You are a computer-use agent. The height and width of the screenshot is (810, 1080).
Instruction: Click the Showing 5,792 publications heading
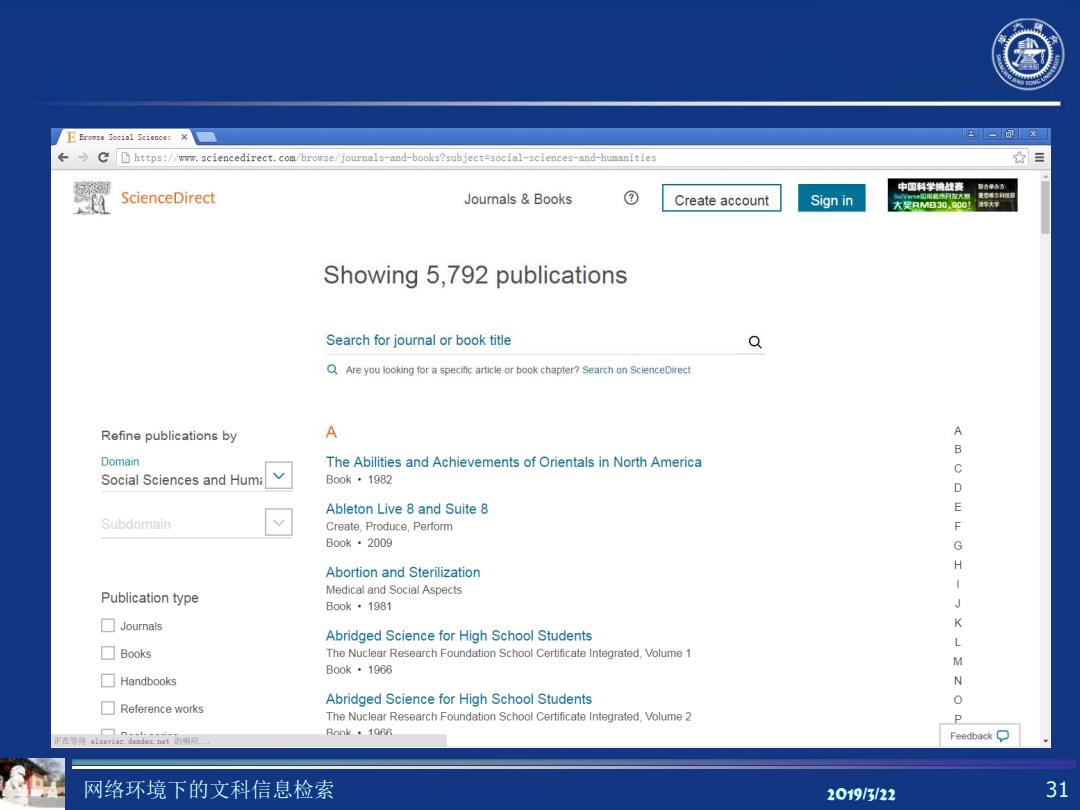tap(475, 276)
